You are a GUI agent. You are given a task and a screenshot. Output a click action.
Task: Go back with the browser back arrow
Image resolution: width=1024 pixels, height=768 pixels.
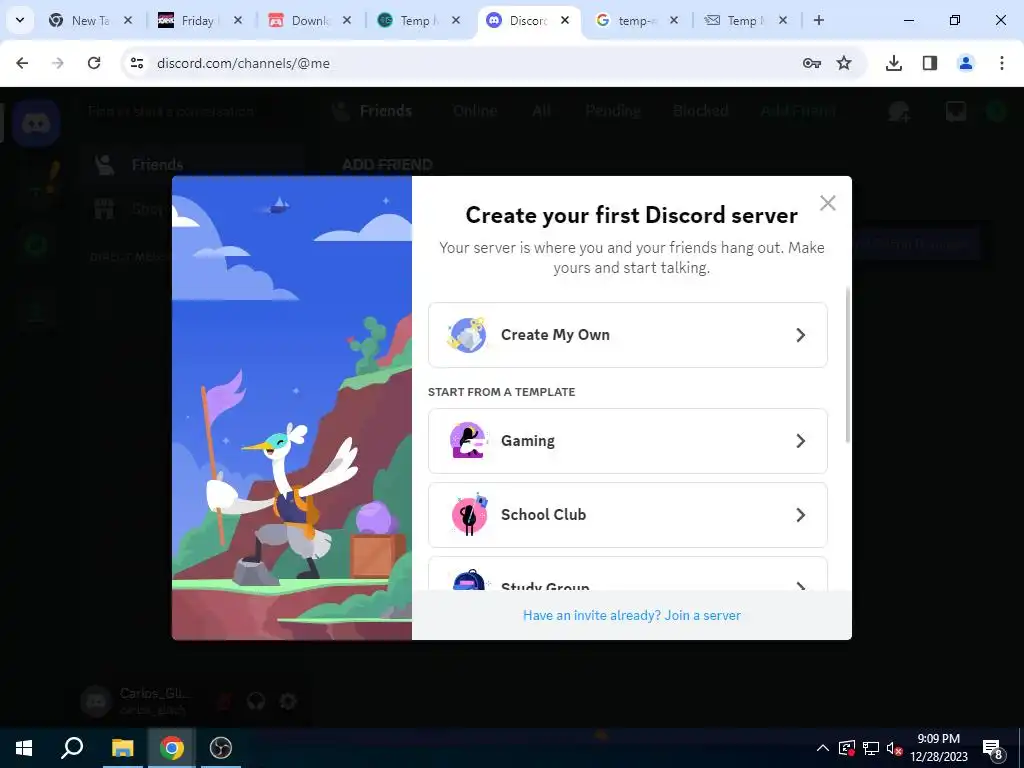point(22,63)
